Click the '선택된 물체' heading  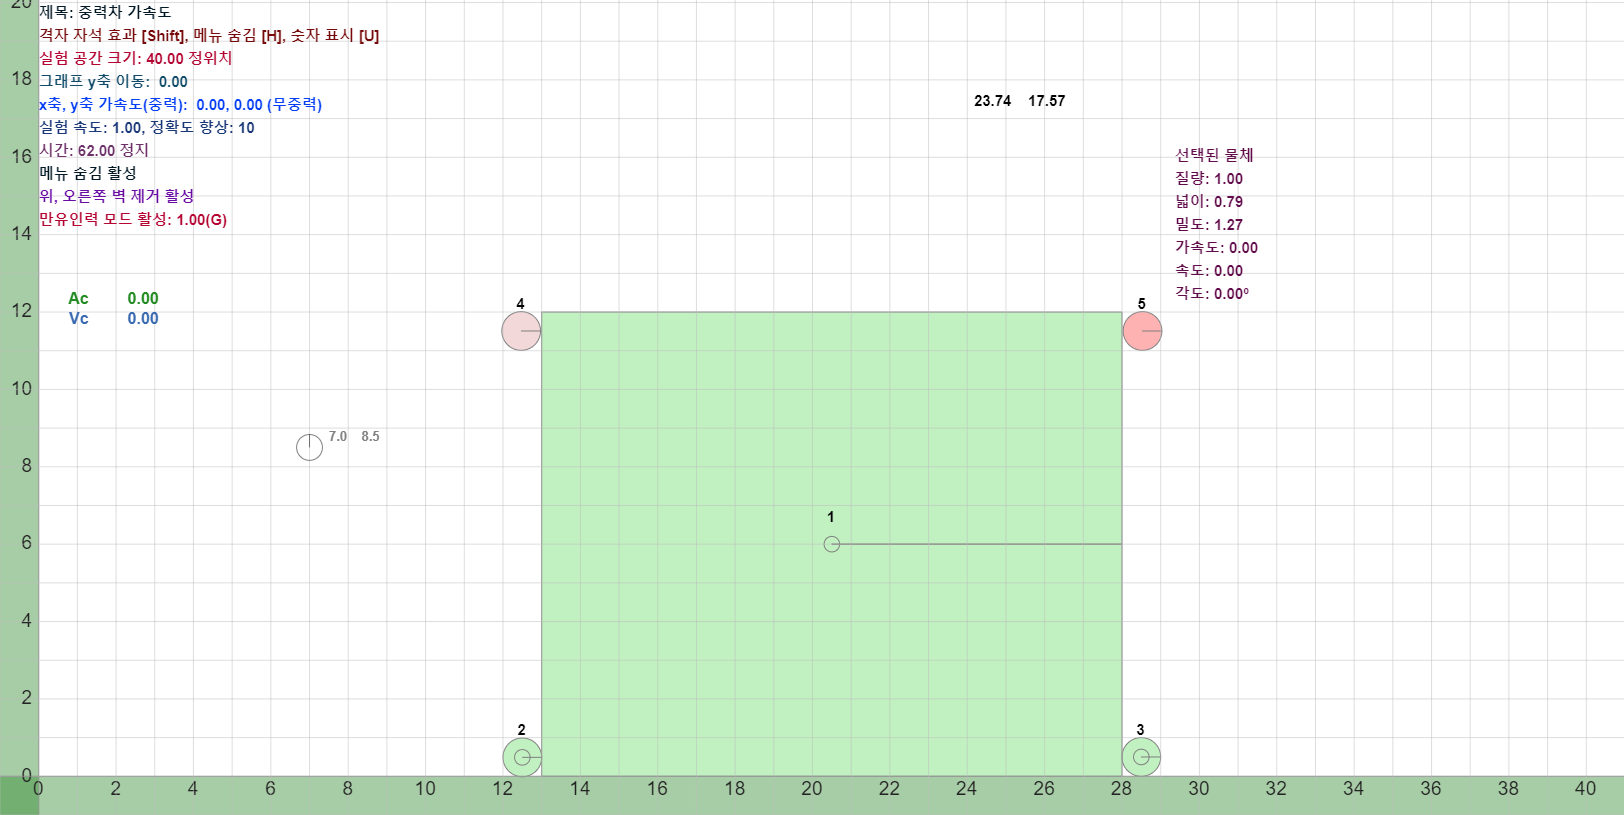pos(1214,155)
